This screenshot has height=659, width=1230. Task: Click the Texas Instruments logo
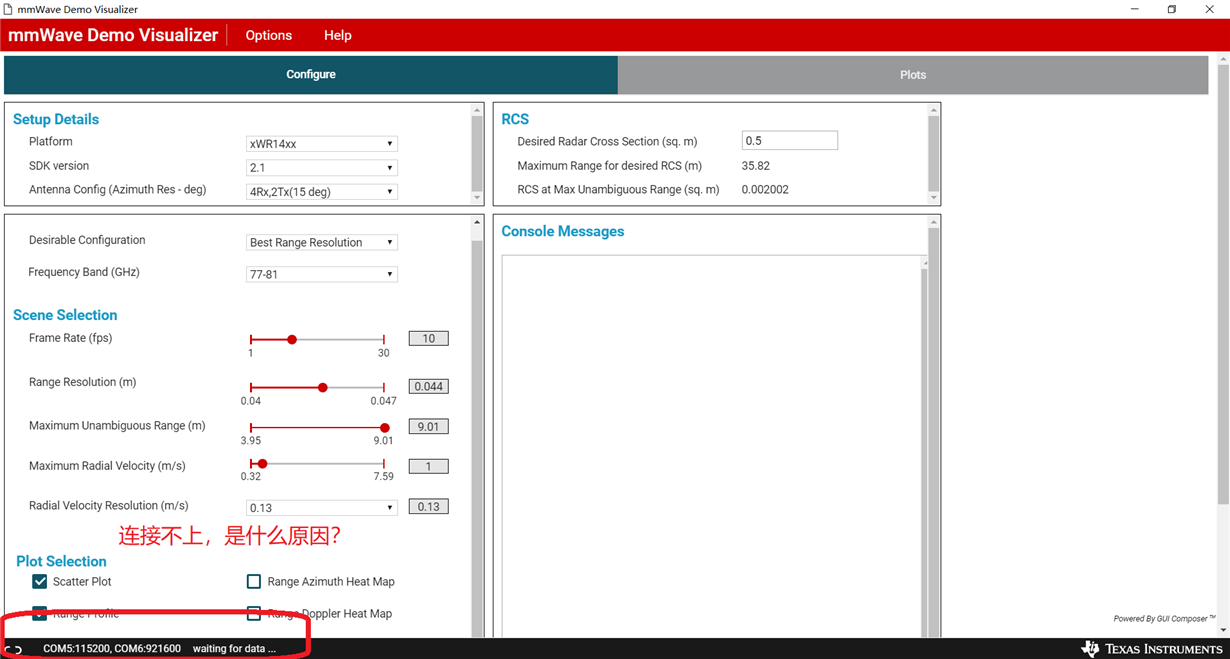pos(1152,649)
